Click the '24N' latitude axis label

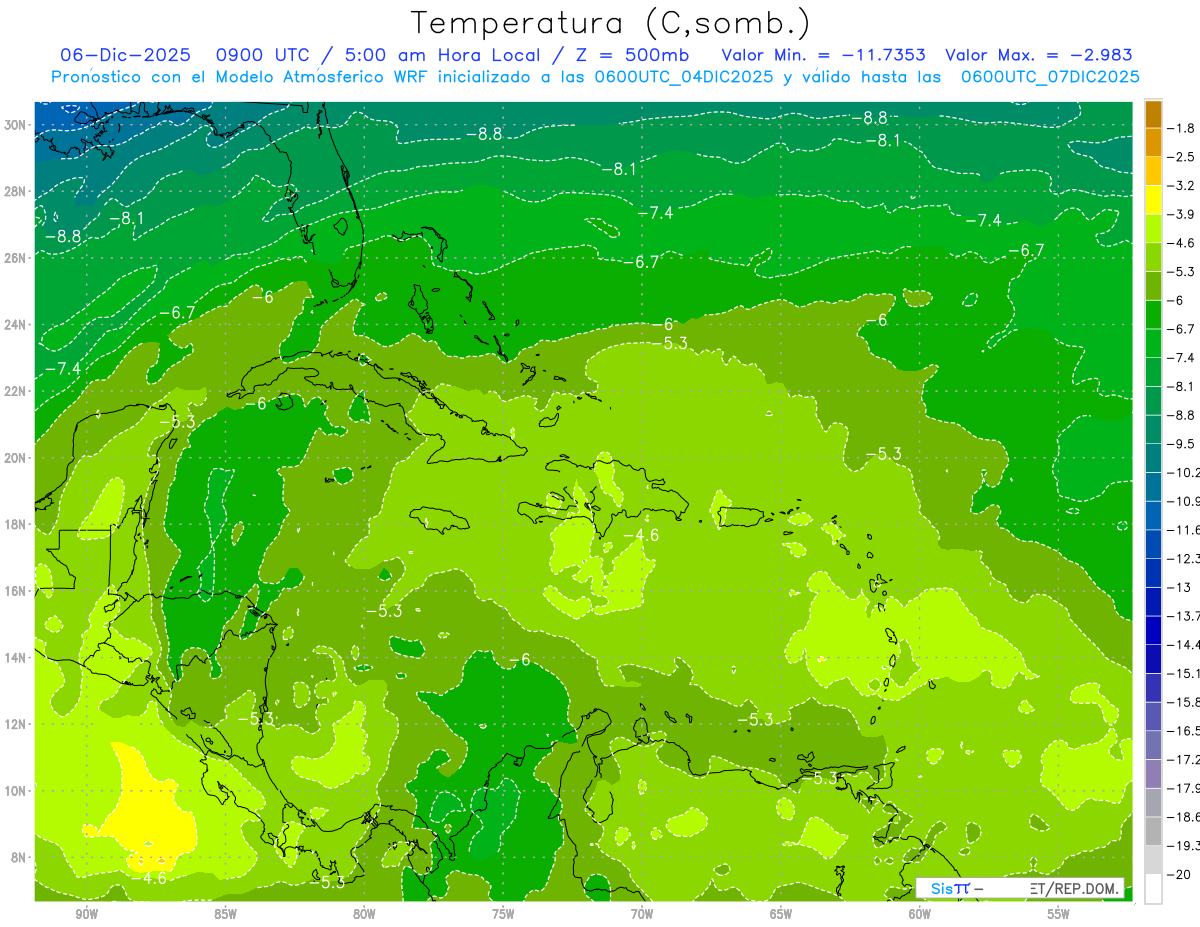click(x=14, y=325)
